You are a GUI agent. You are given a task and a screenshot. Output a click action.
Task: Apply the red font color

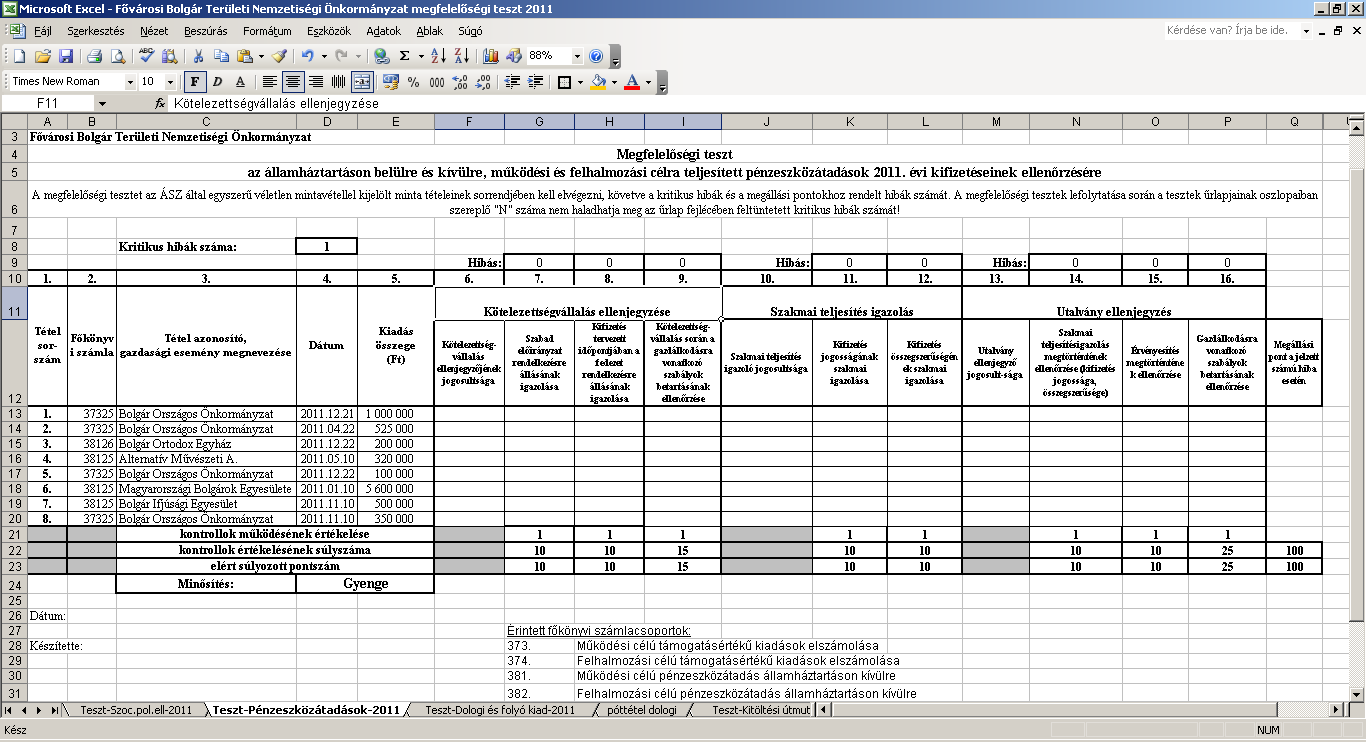pyautogui.click(x=631, y=82)
